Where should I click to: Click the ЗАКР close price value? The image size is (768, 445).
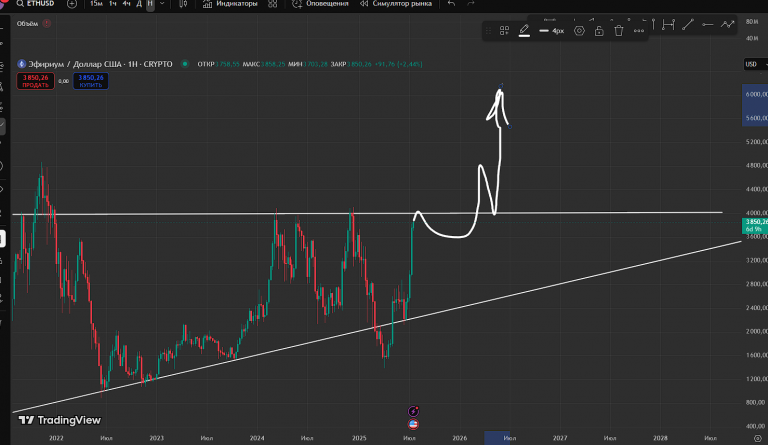pos(360,64)
